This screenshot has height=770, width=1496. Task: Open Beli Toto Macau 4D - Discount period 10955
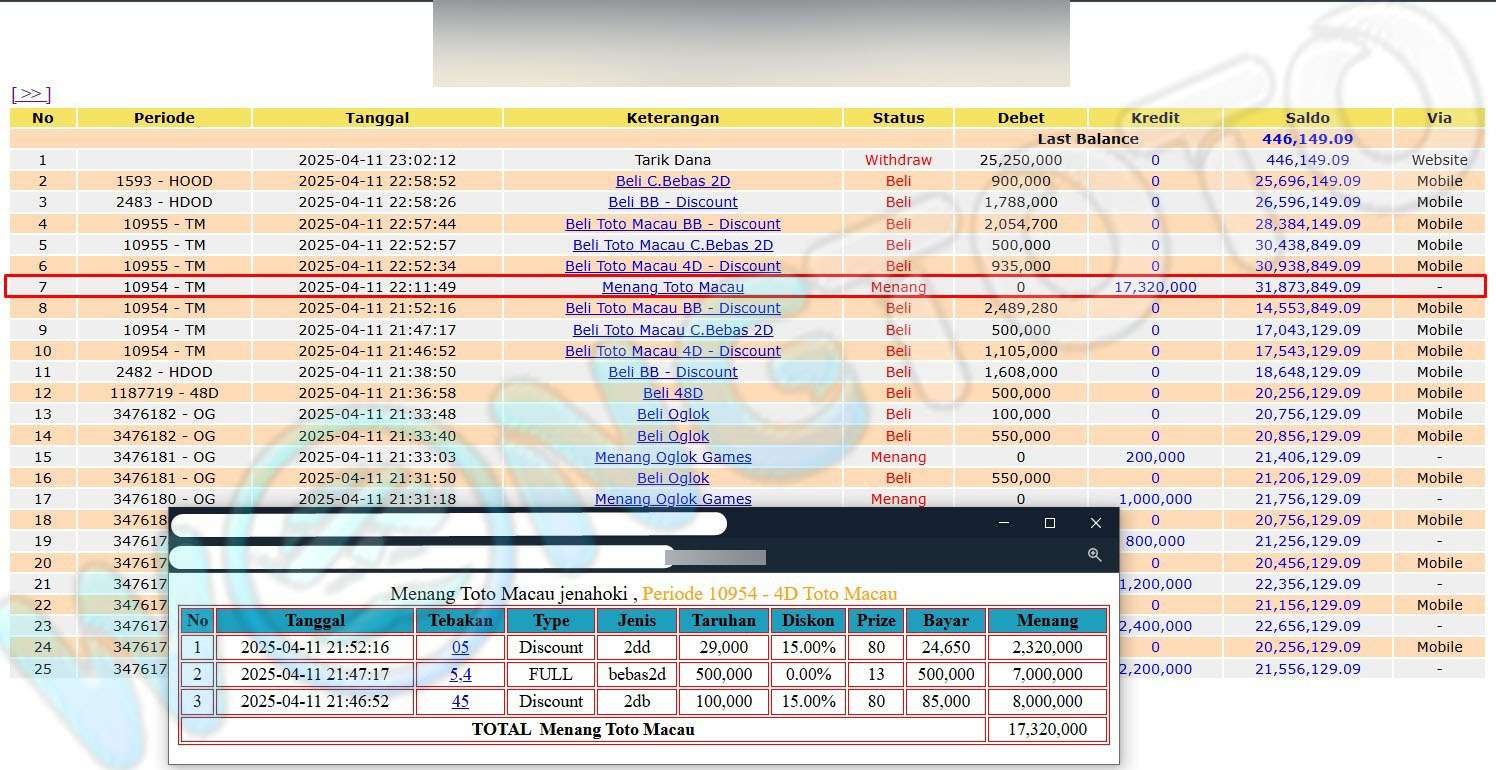coord(673,266)
